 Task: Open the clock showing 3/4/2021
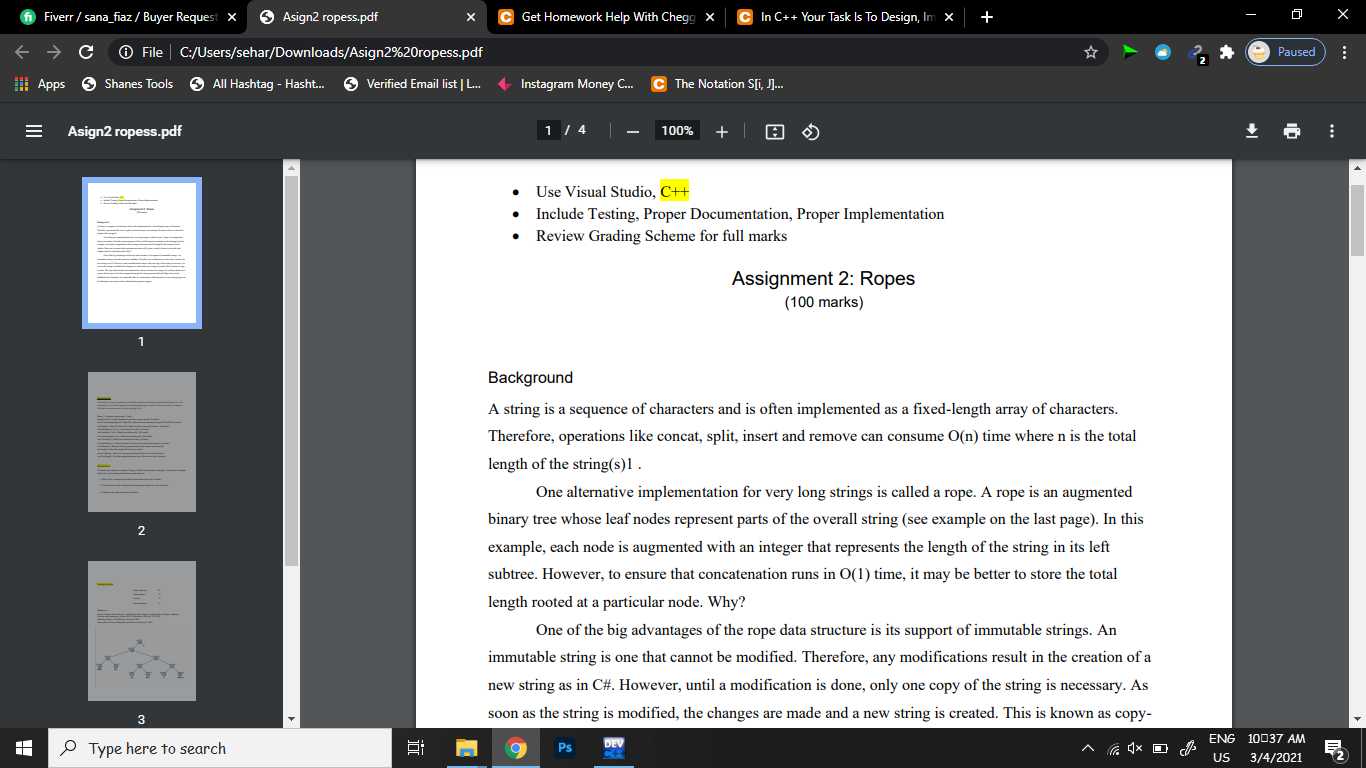[1276, 748]
